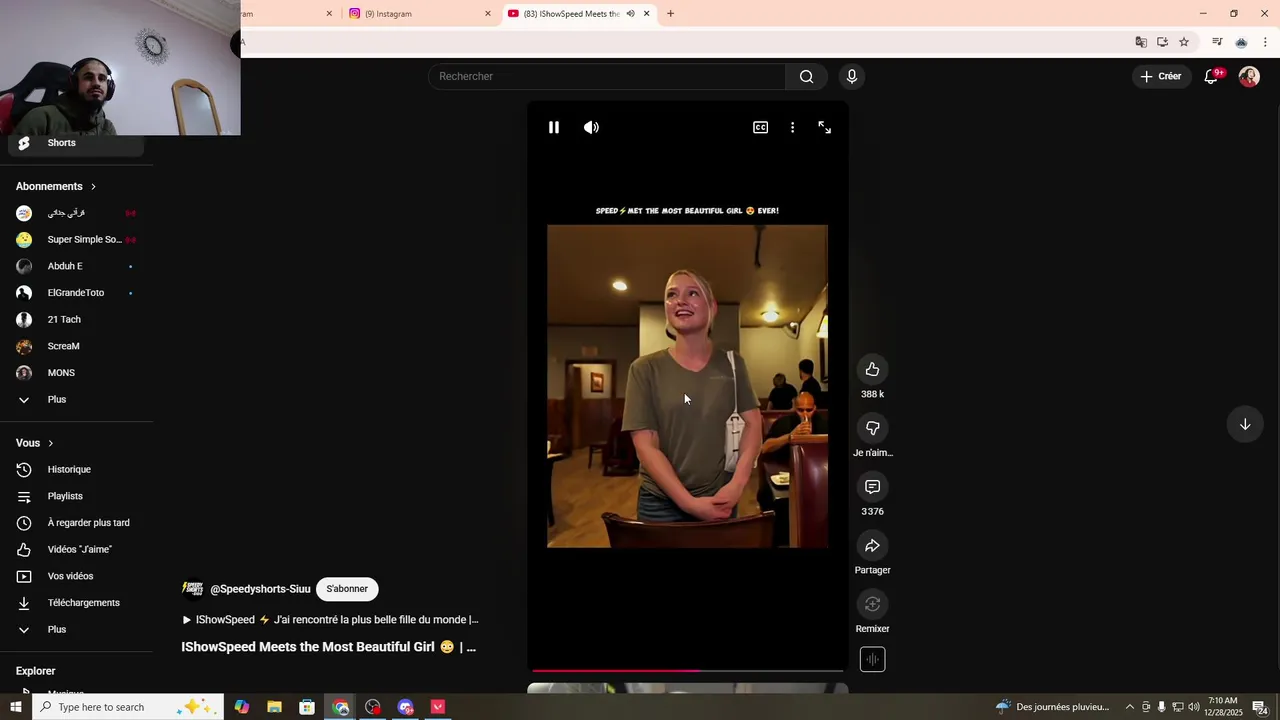Screen dimensions: 1280x720
Task: Open the 21 Tach channel
Action: coord(76,320)
